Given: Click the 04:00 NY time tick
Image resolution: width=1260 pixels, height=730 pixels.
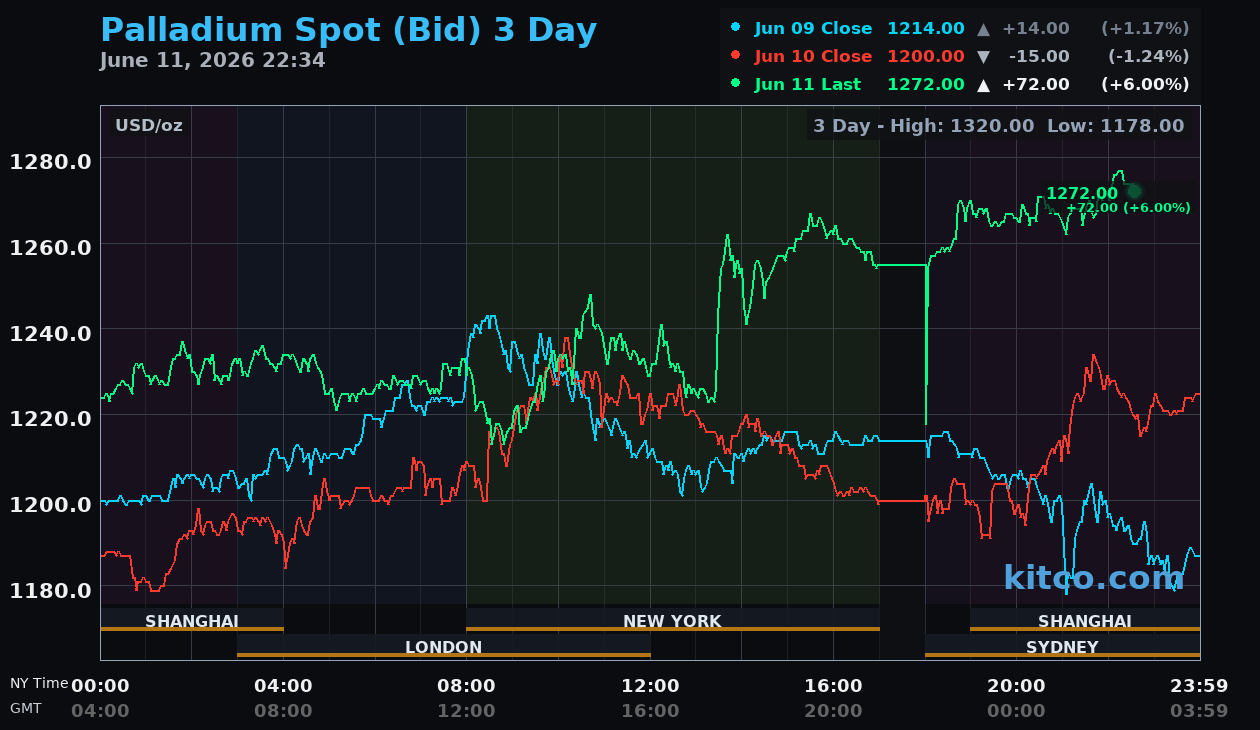Looking at the screenshot, I should 283,686.
